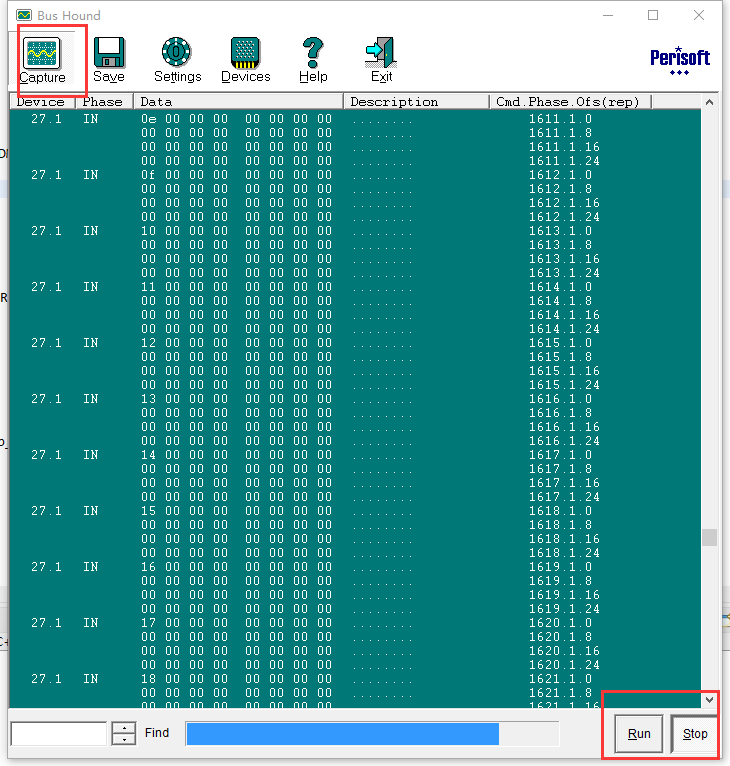Click the Find spinner up arrow
This screenshot has height=766, width=730.
click(124, 727)
